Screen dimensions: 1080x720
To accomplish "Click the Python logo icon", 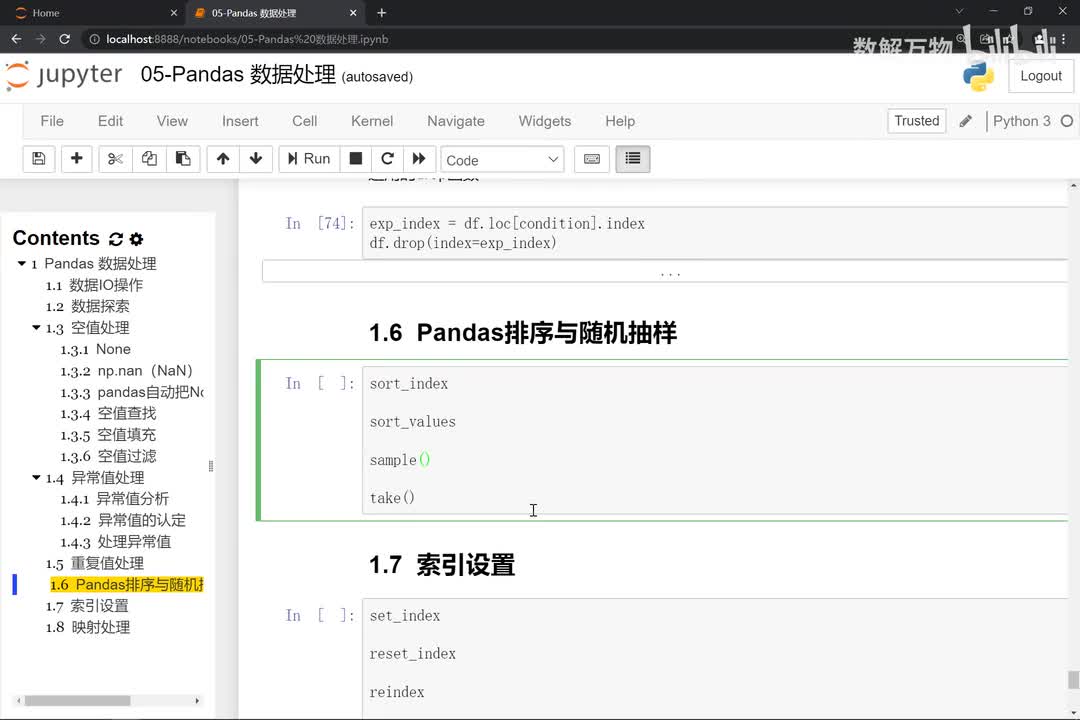I will [978, 76].
